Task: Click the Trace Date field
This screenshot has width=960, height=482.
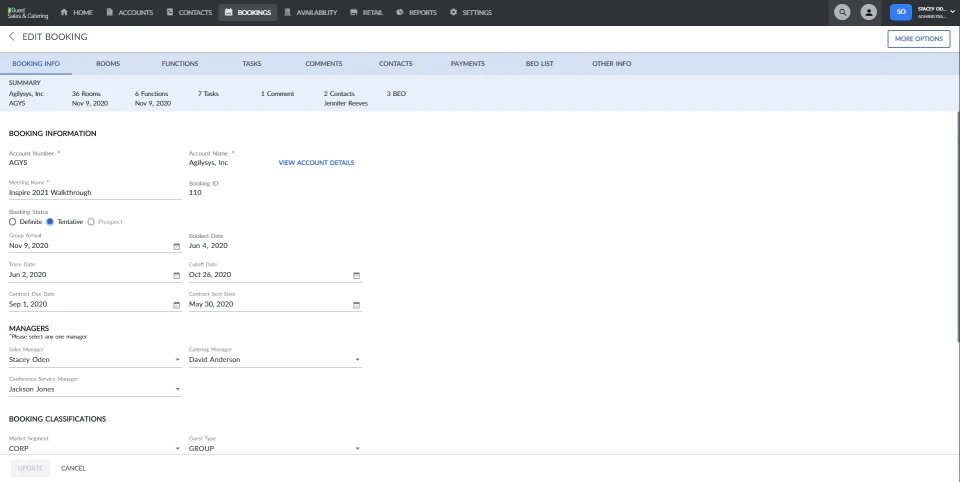Action: click(x=95, y=275)
